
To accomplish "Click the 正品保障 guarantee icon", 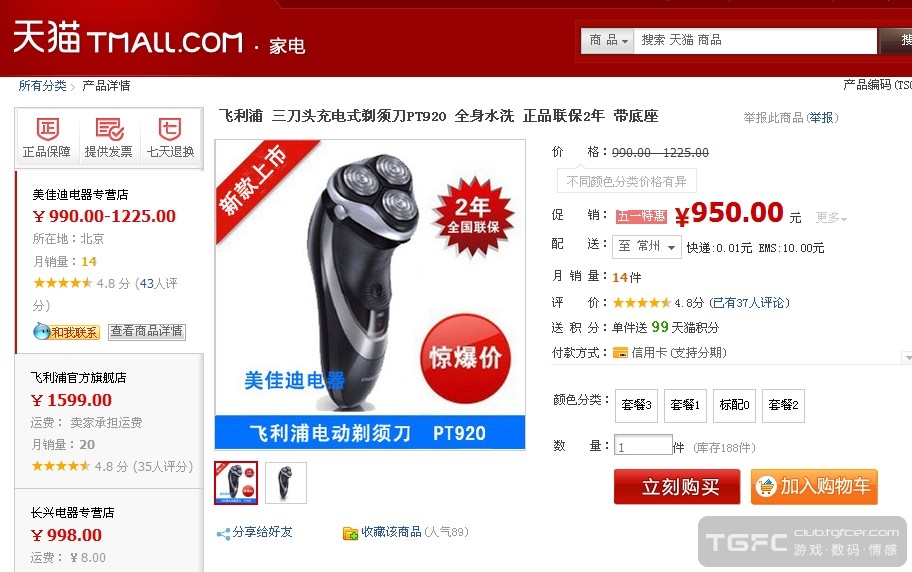I will pyautogui.click(x=47, y=129).
